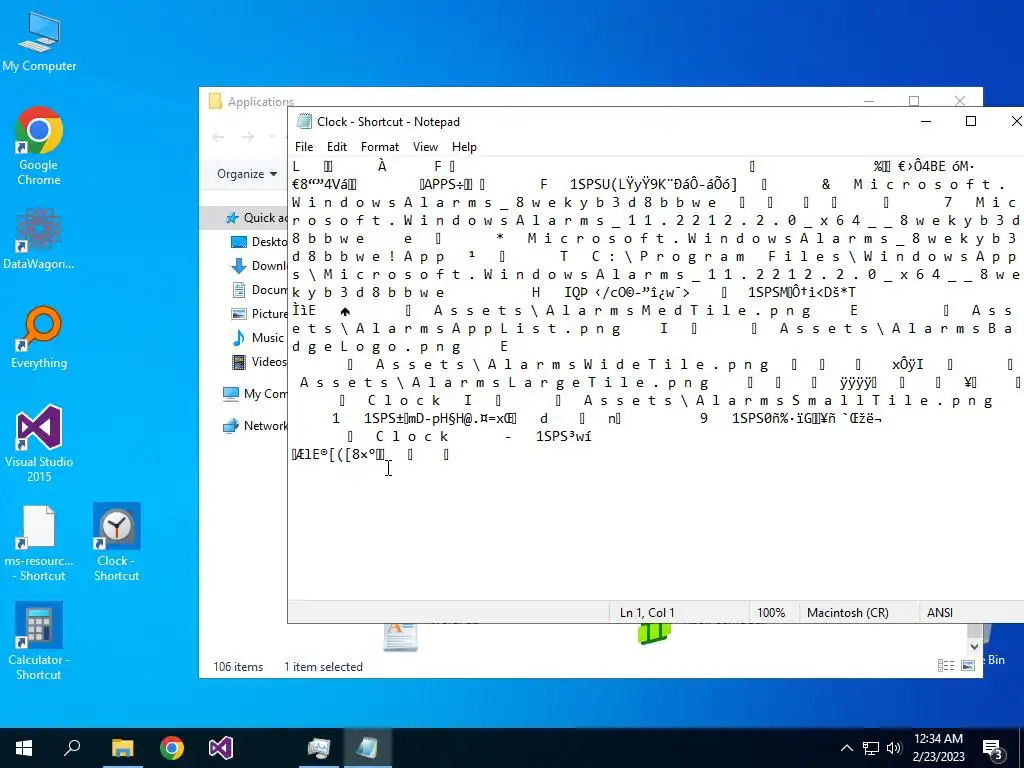Go back in the Applications Explorer window
Screen dimensions: 1024x768
218,136
